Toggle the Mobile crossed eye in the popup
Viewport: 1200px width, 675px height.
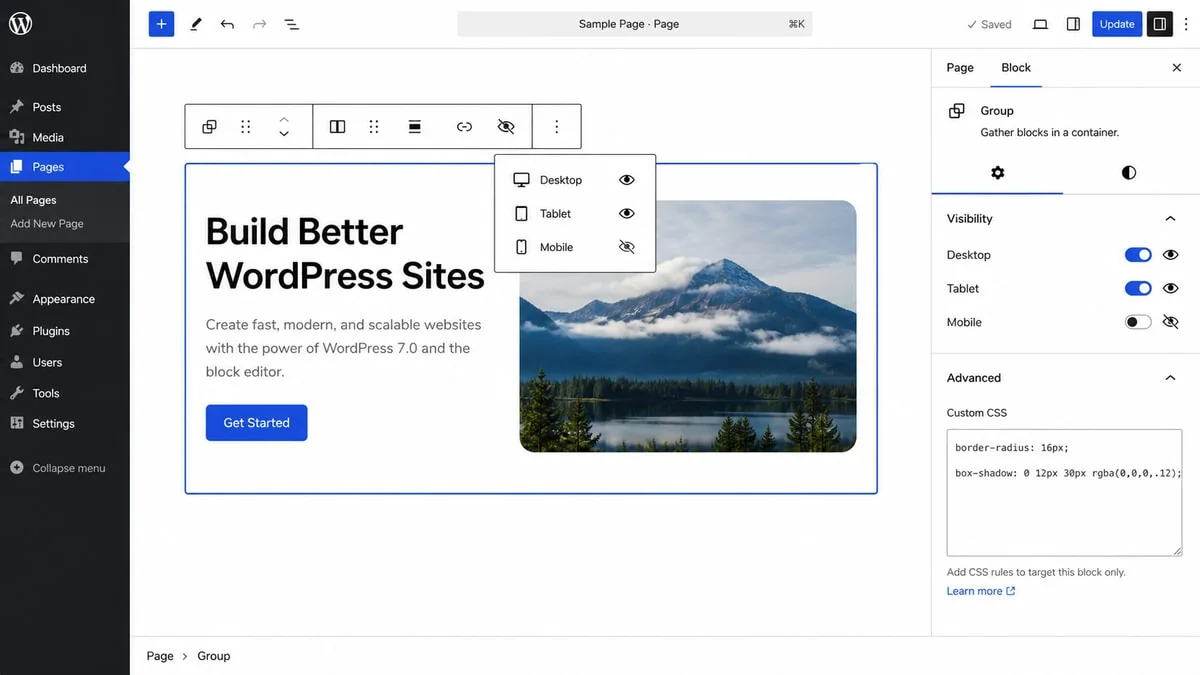627,247
